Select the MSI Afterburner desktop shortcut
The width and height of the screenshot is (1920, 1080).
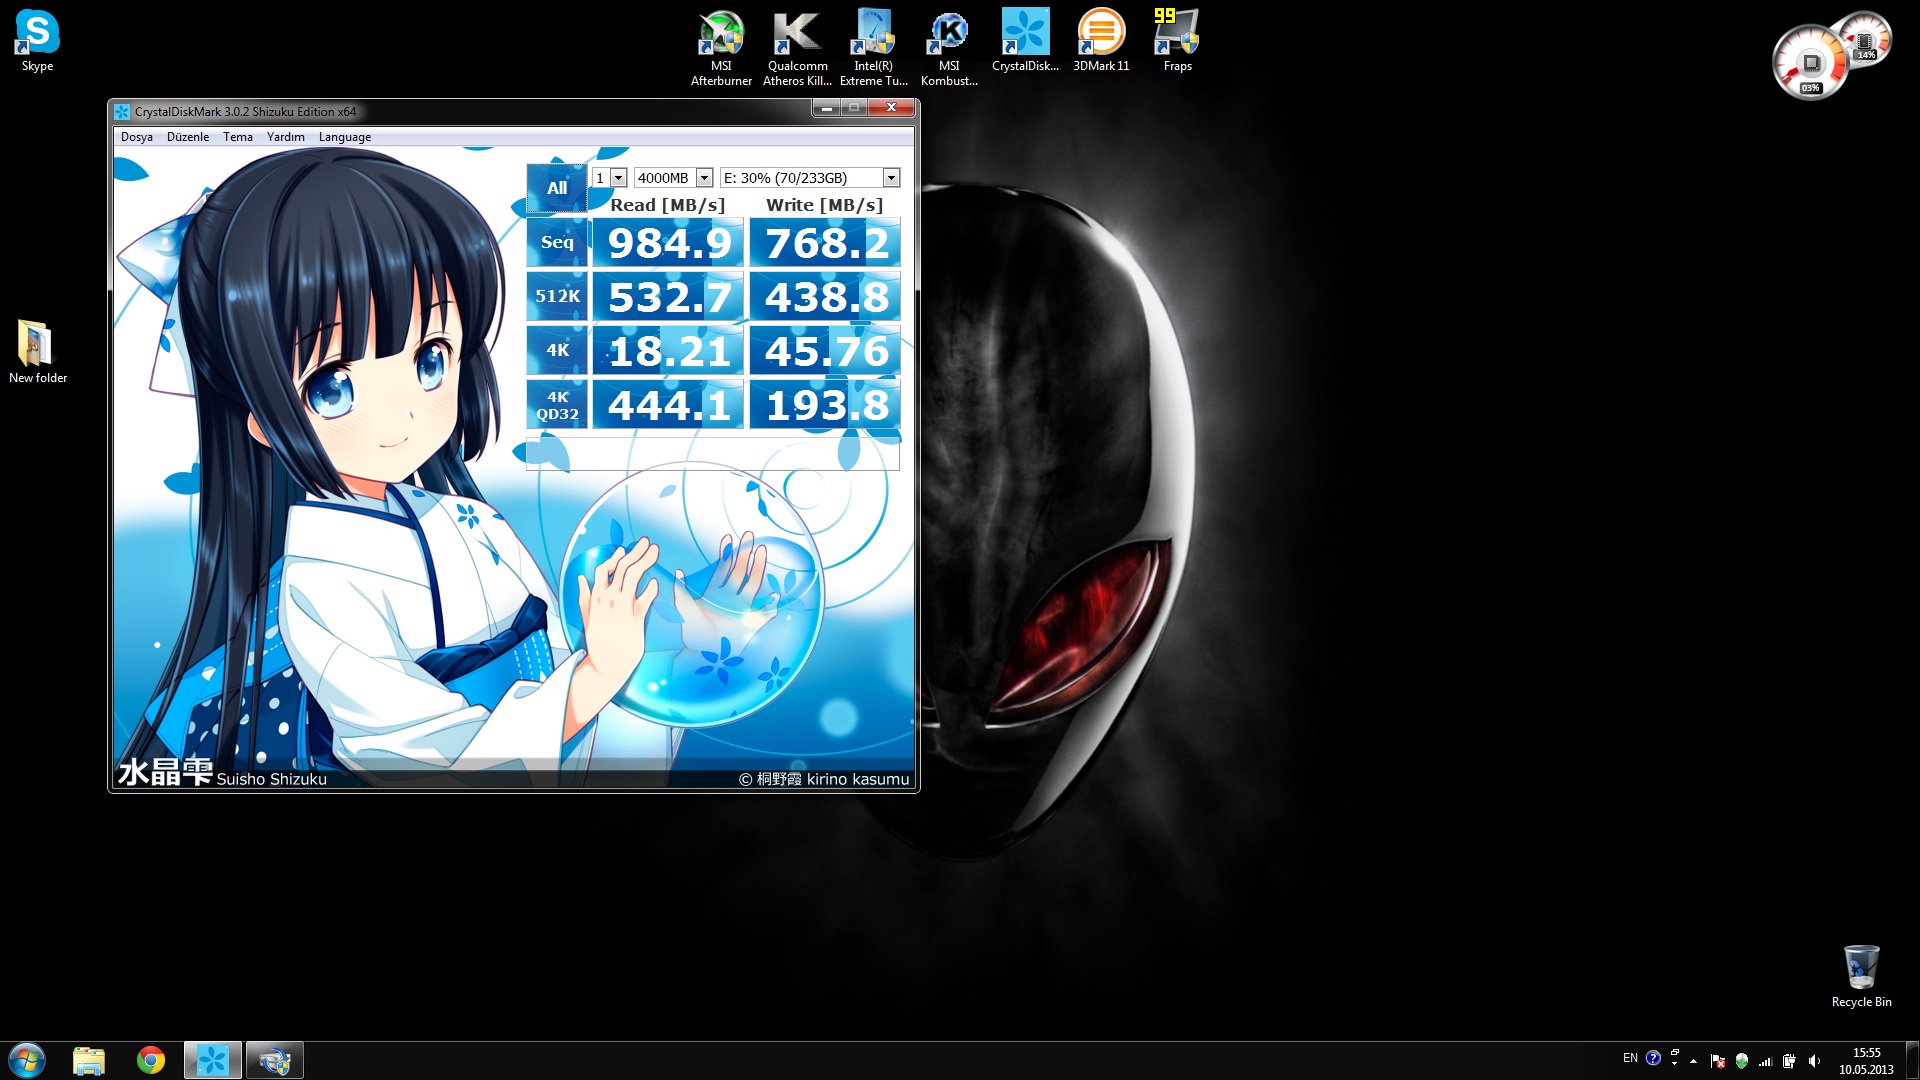(x=721, y=47)
